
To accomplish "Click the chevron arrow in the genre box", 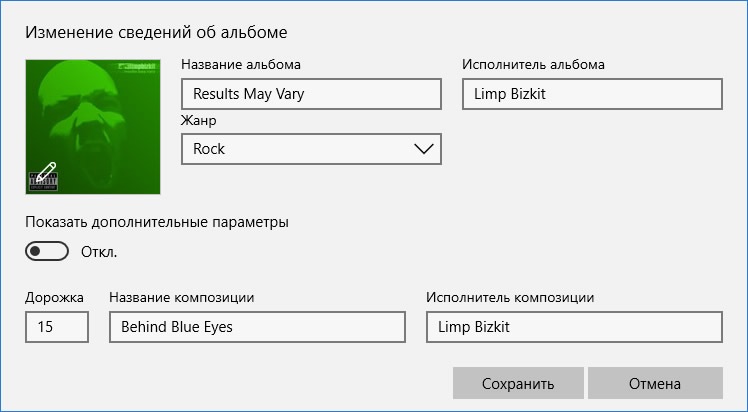I will 424,149.
